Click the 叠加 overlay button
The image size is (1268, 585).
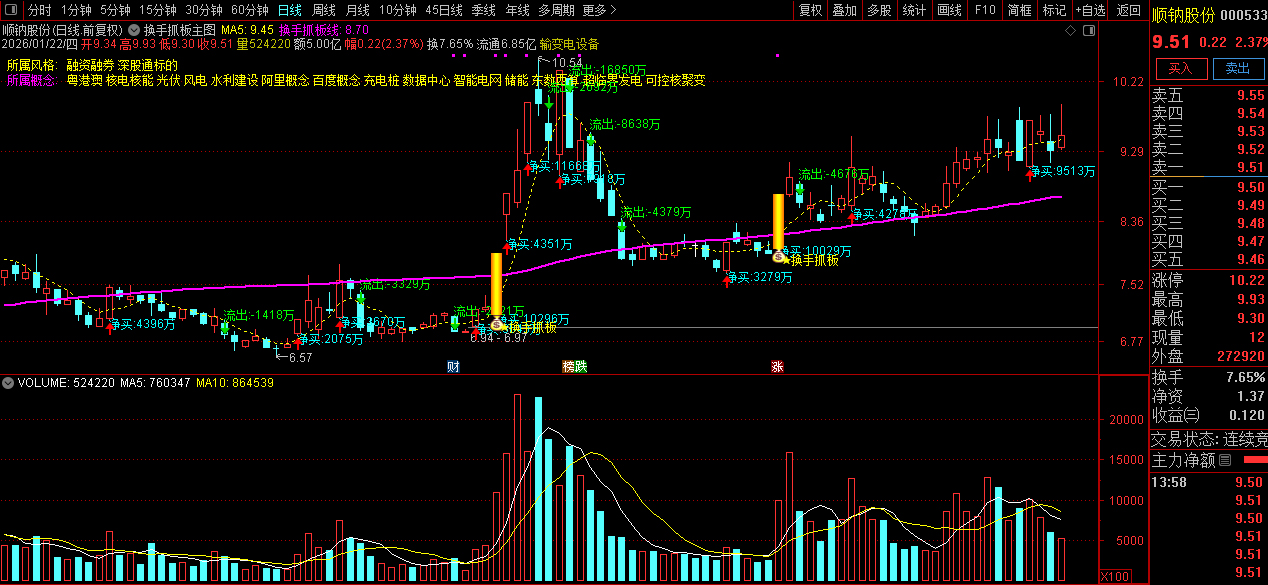845,10
